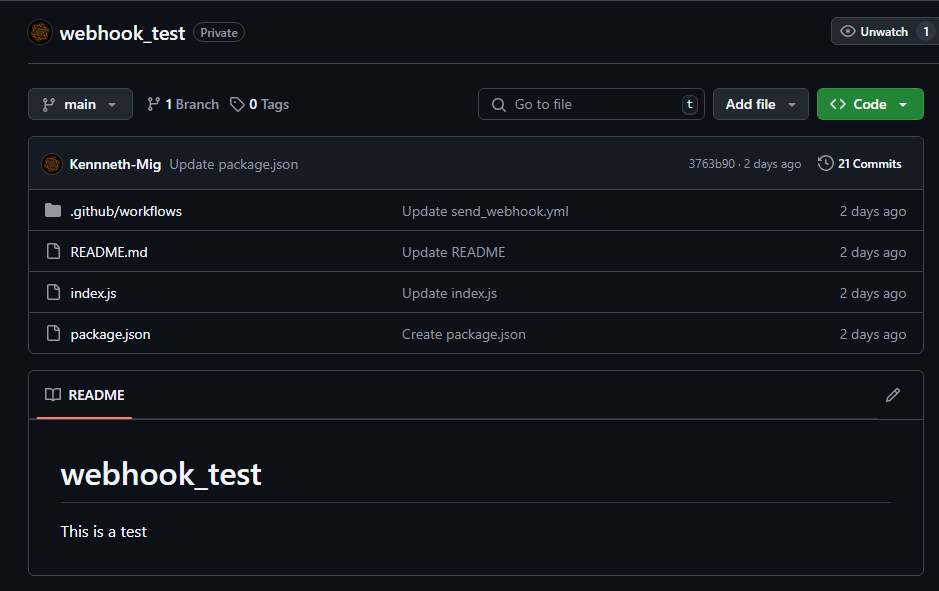Image resolution: width=939 pixels, height=591 pixels.
Task: Open the Create package.json commit message
Action: 464,334
